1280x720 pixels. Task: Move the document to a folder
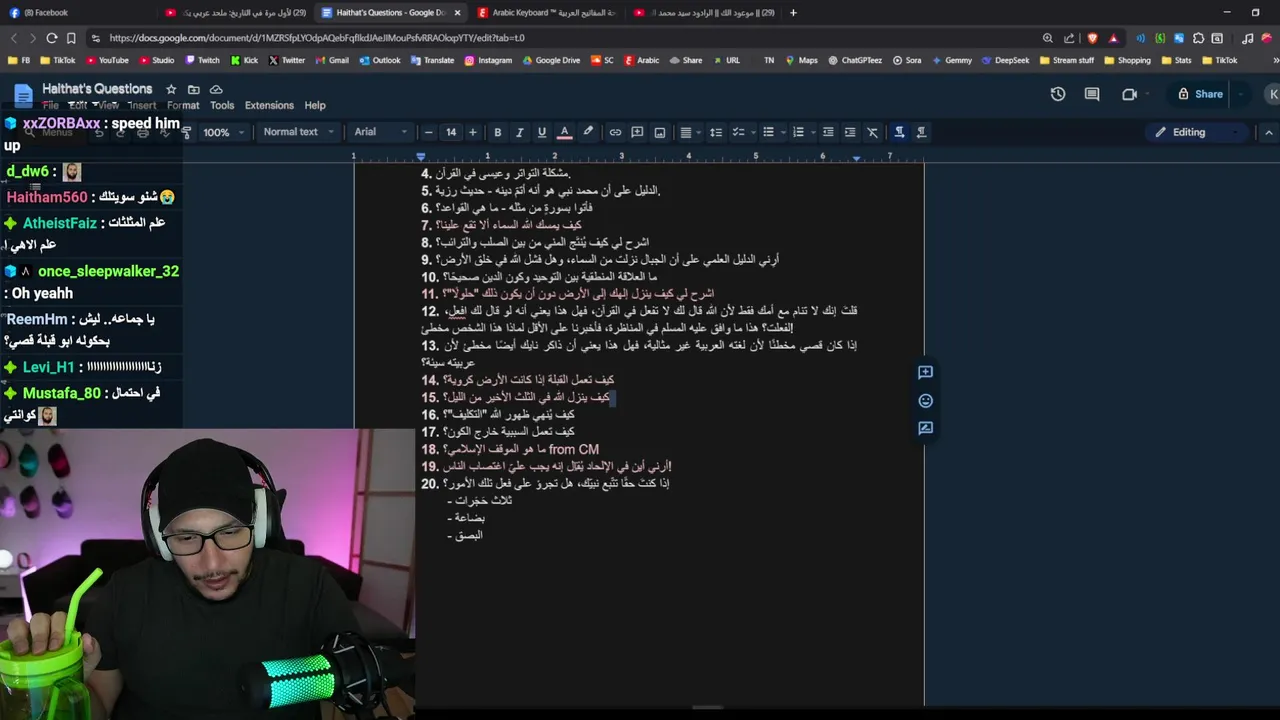coord(193,89)
